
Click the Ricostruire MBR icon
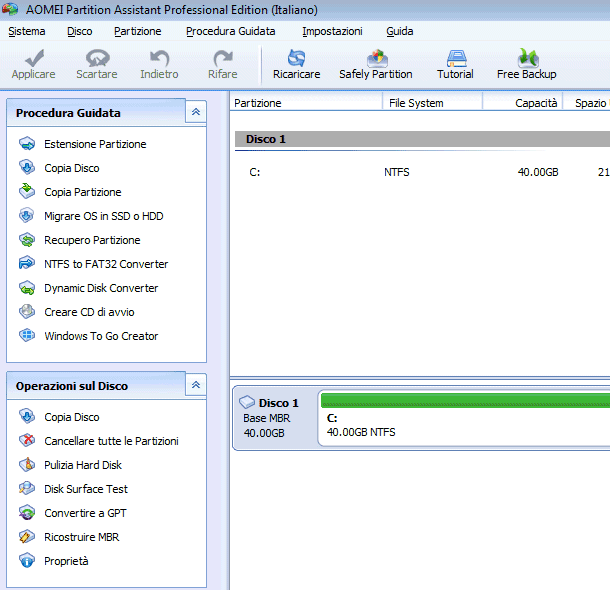(x=27, y=537)
